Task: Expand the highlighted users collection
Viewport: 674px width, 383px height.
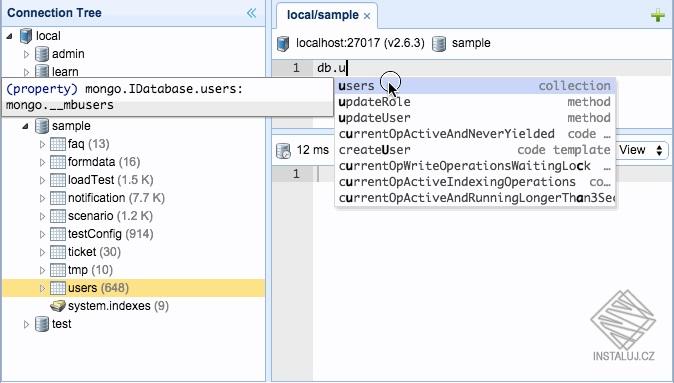Action: click(x=42, y=288)
